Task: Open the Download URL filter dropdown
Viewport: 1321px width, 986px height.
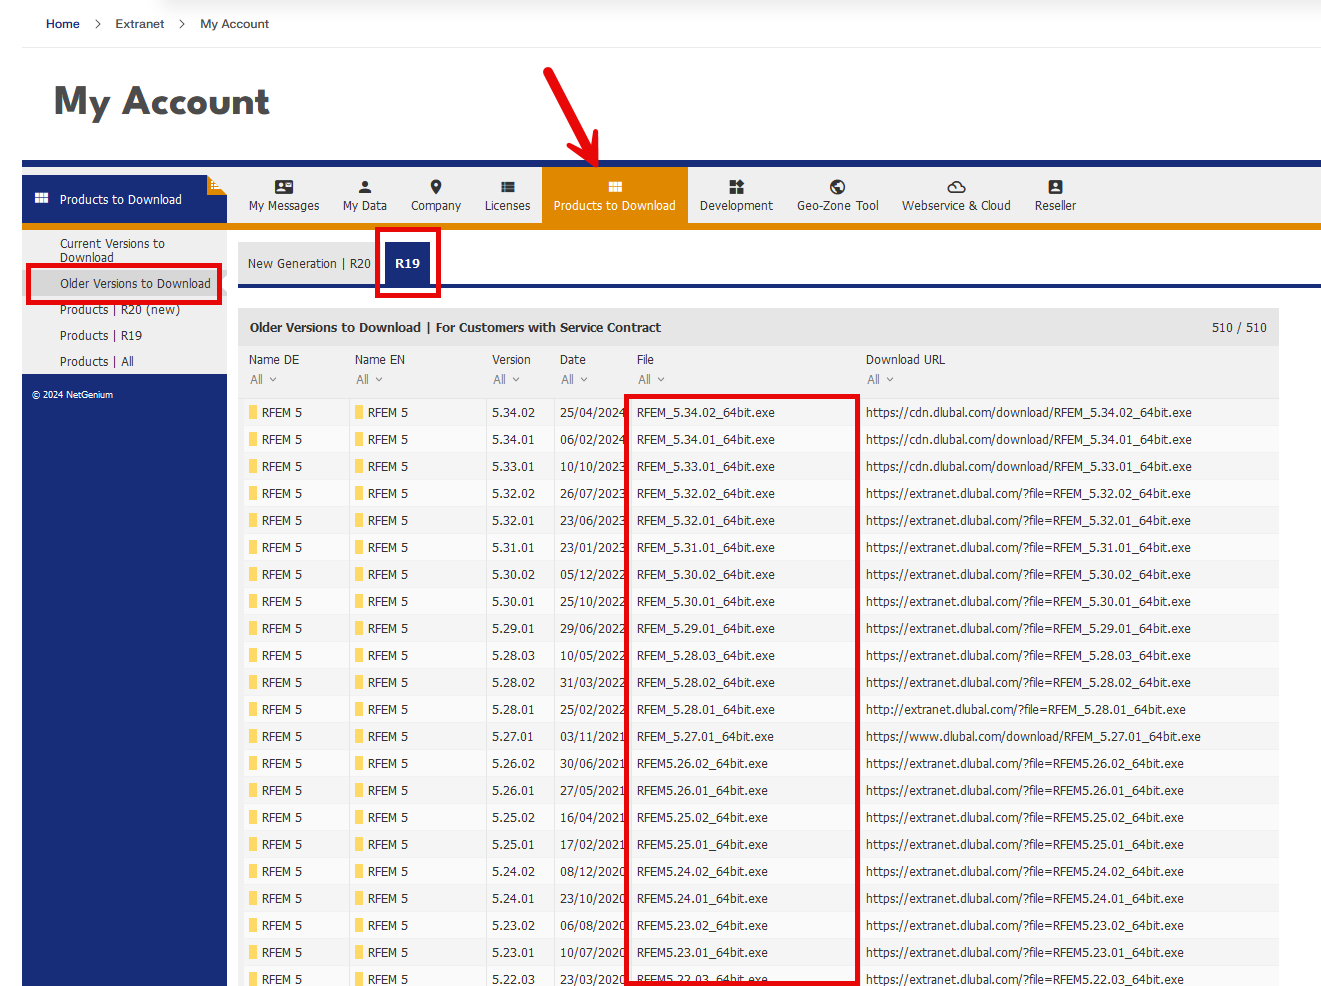Action: point(880,380)
